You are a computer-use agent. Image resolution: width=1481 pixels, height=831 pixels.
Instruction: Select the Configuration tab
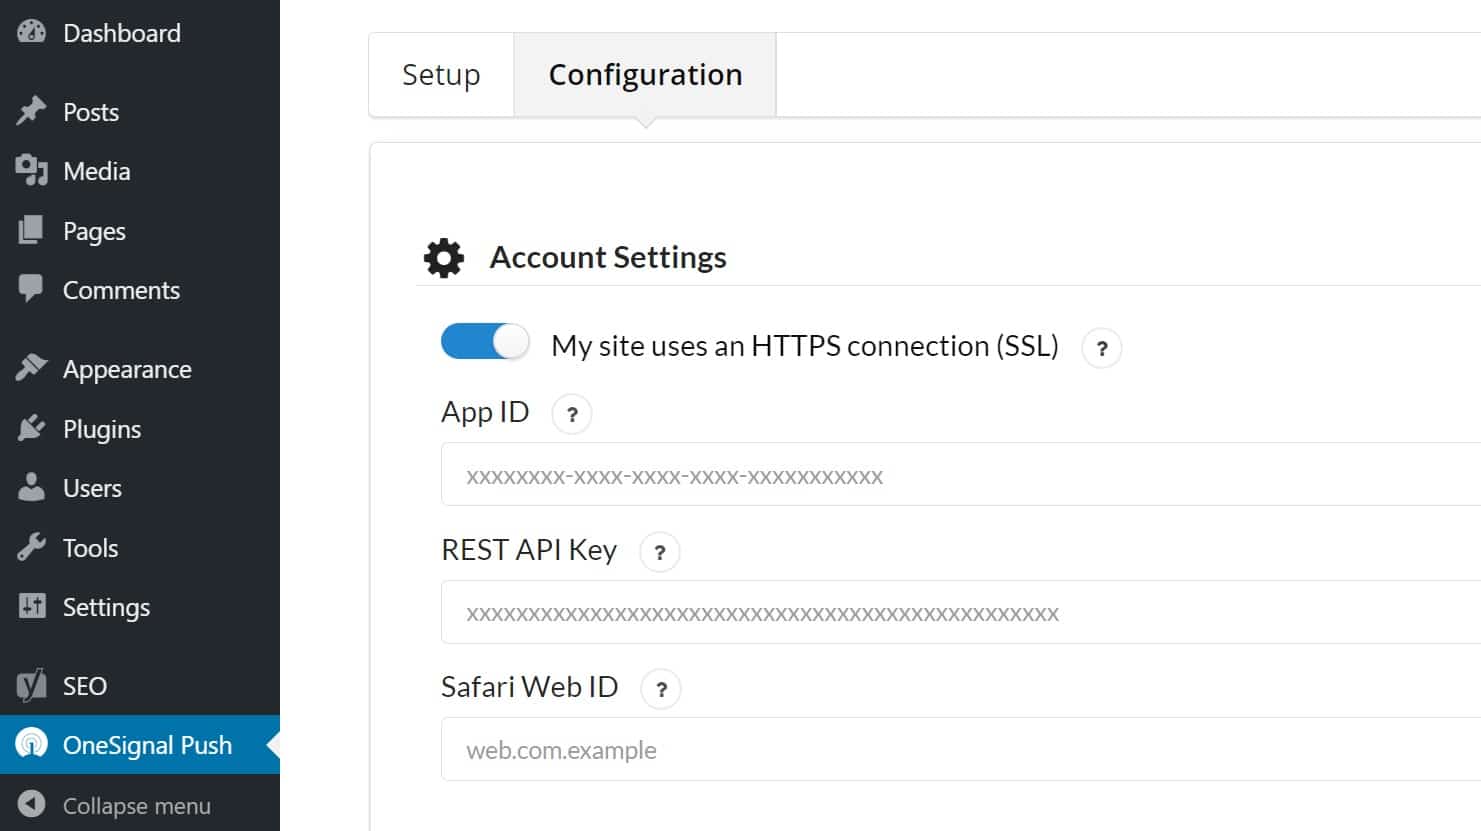645,74
